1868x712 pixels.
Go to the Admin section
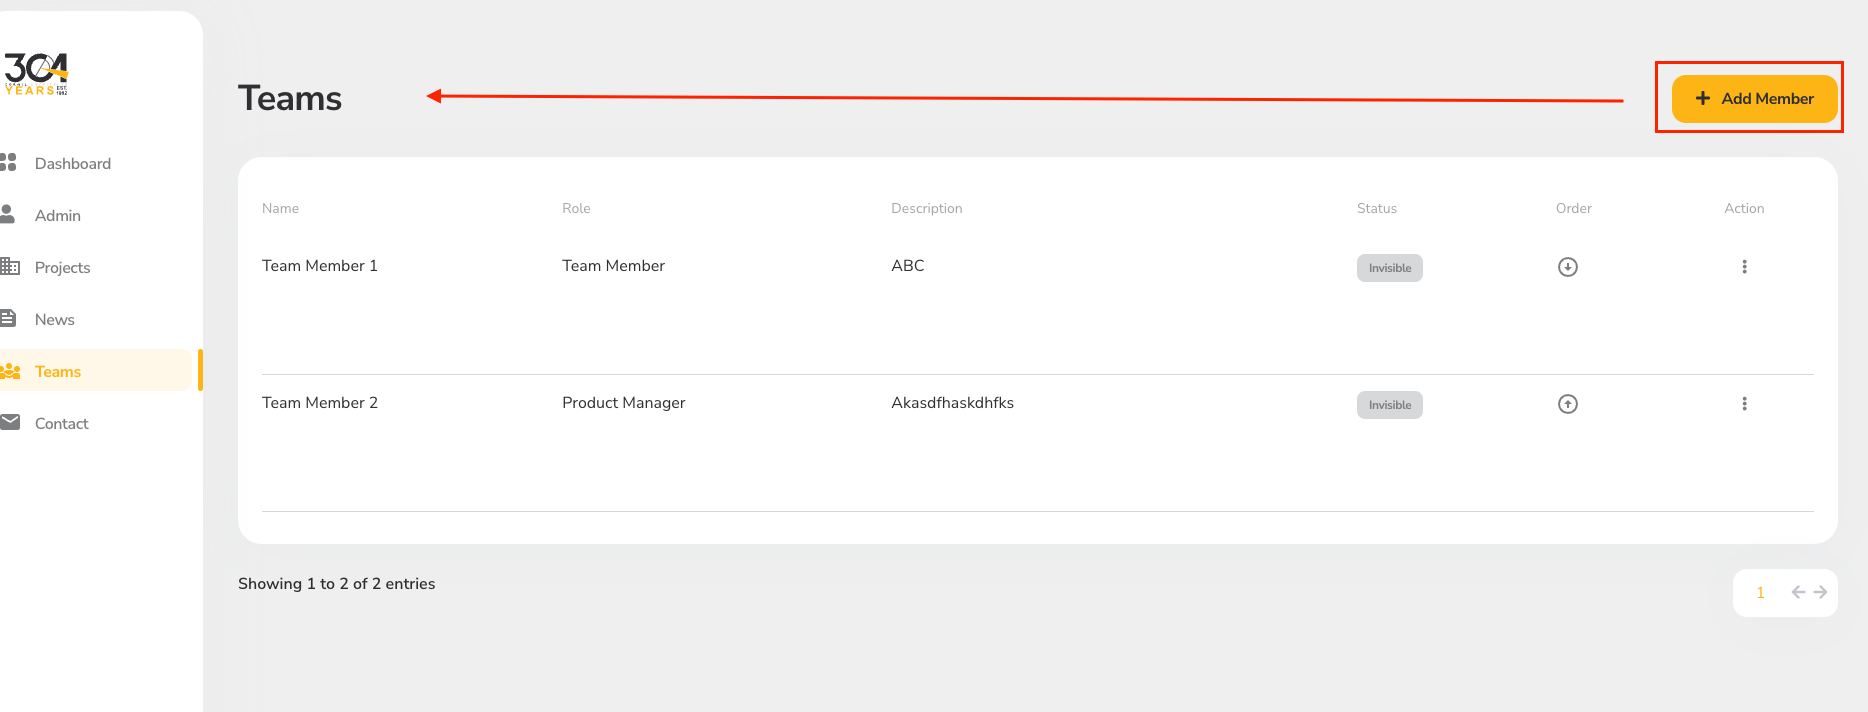57,215
